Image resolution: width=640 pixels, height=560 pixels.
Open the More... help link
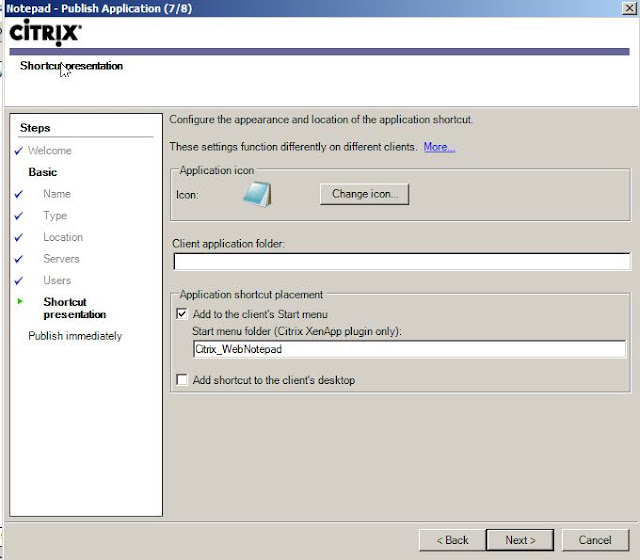tap(439, 147)
